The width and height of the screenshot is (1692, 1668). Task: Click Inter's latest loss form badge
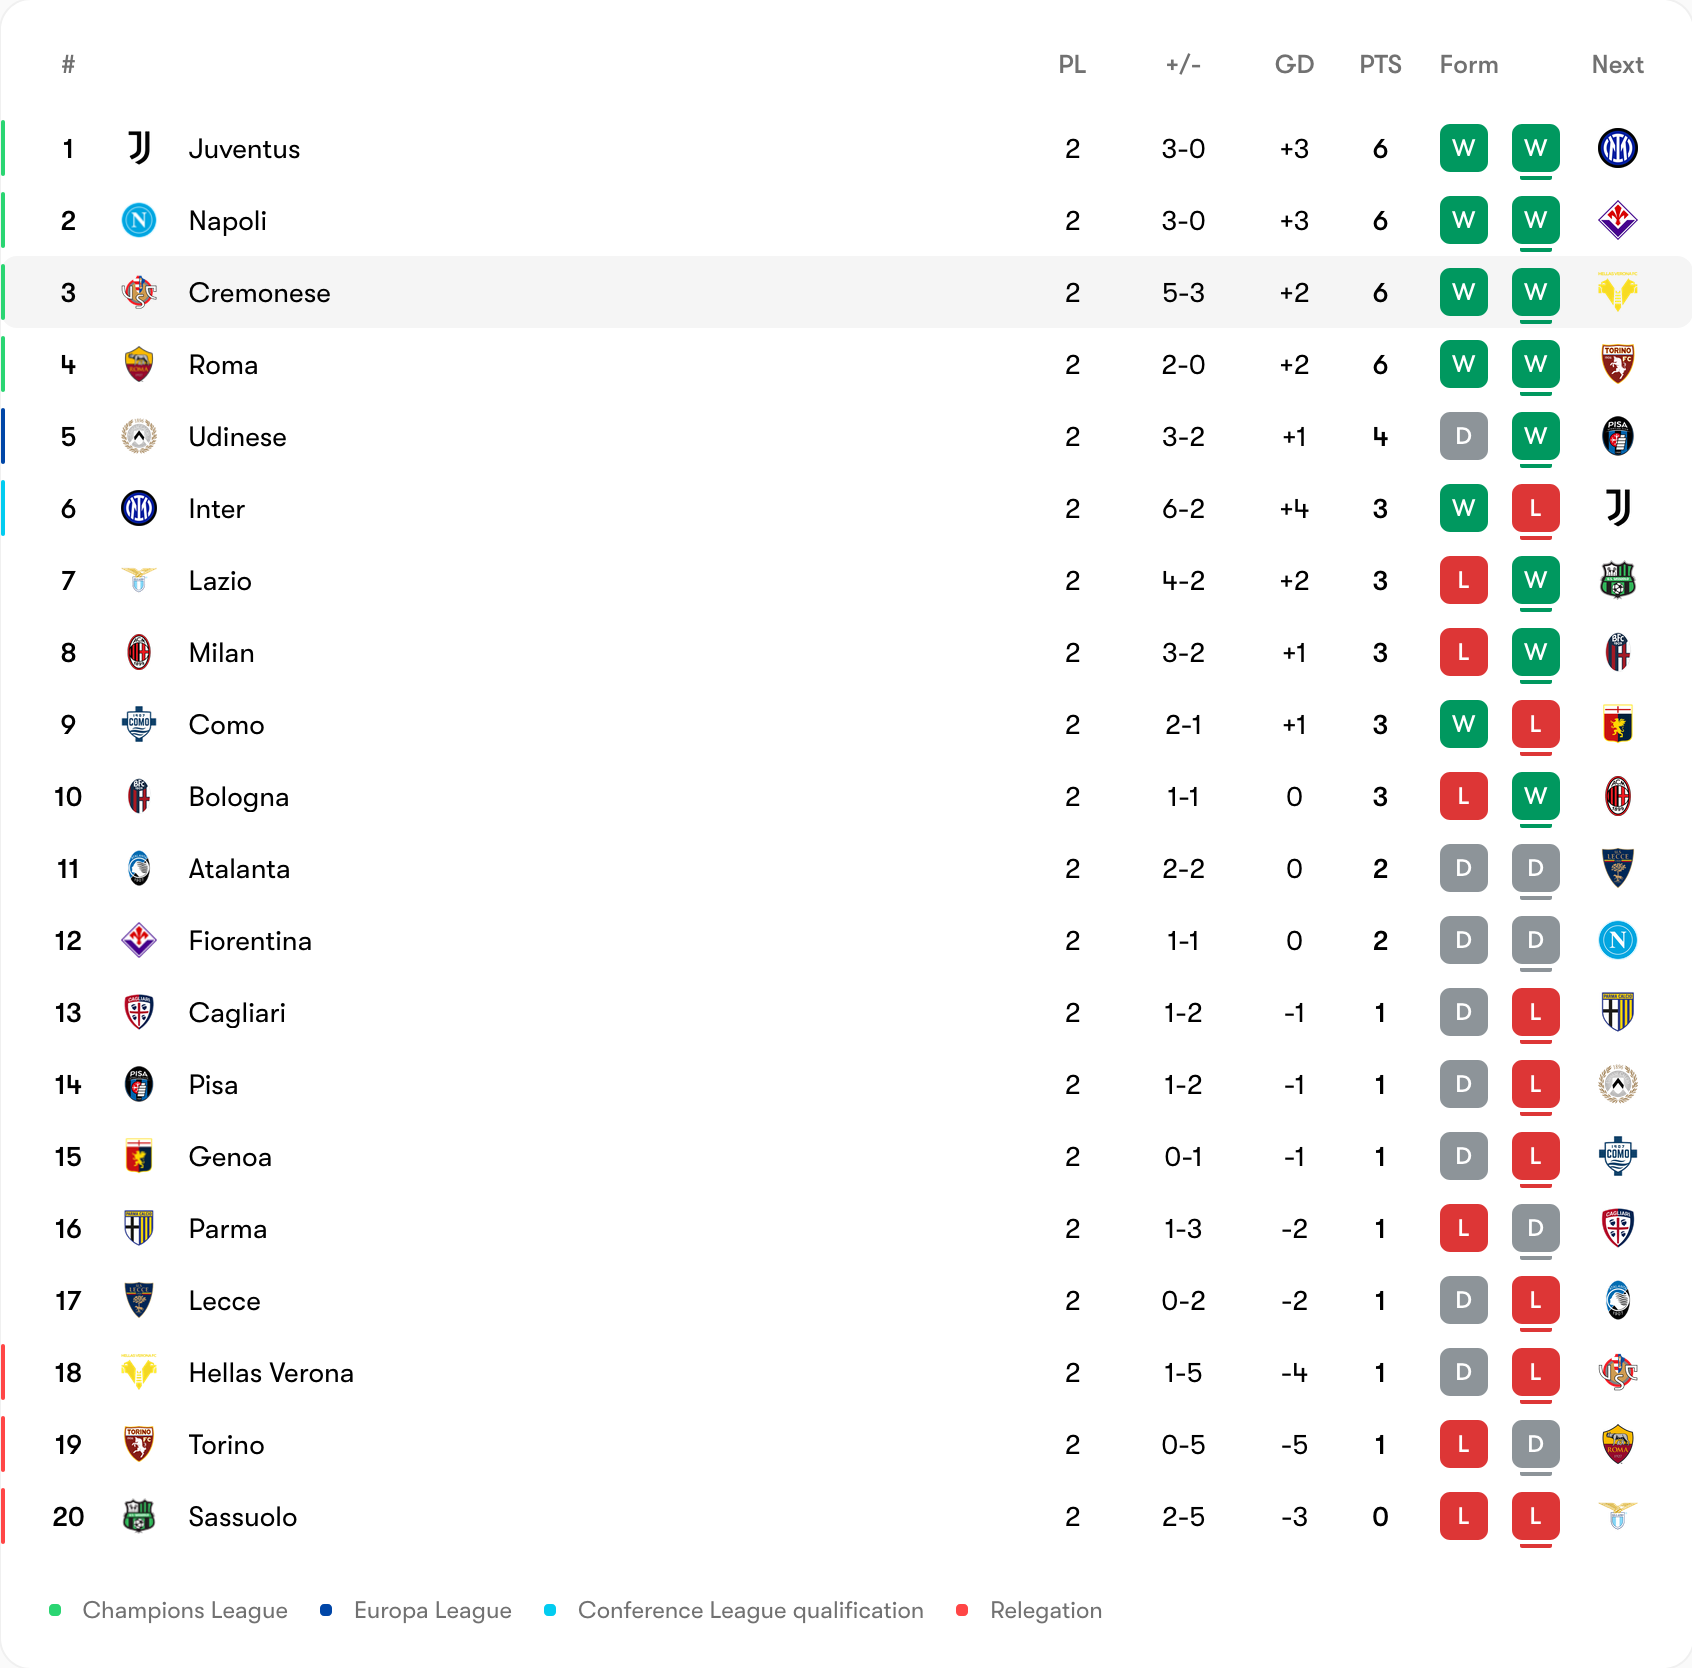(x=1535, y=508)
